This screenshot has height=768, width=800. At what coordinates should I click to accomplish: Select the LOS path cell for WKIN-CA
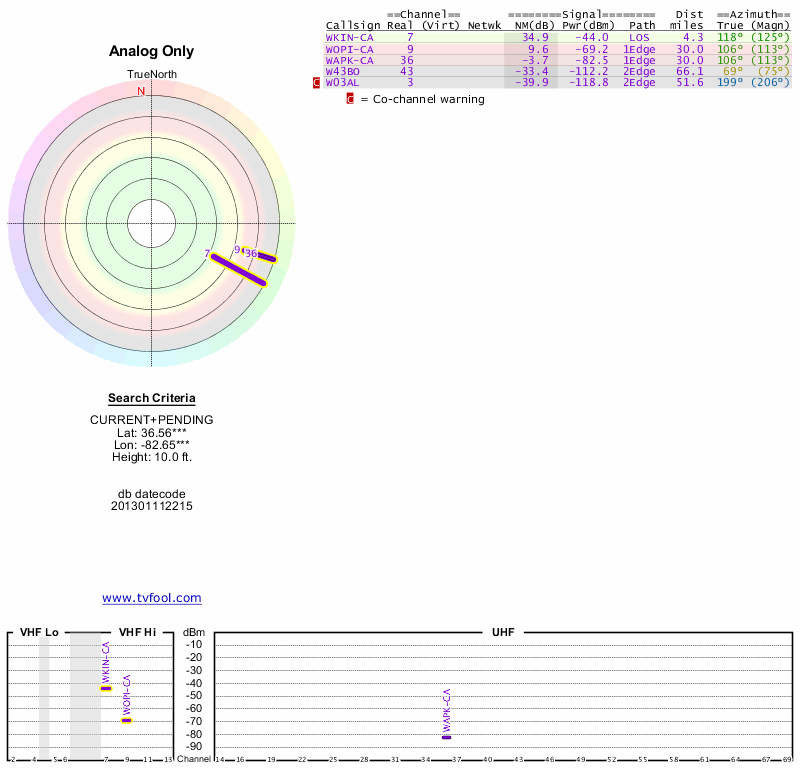click(639, 38)
